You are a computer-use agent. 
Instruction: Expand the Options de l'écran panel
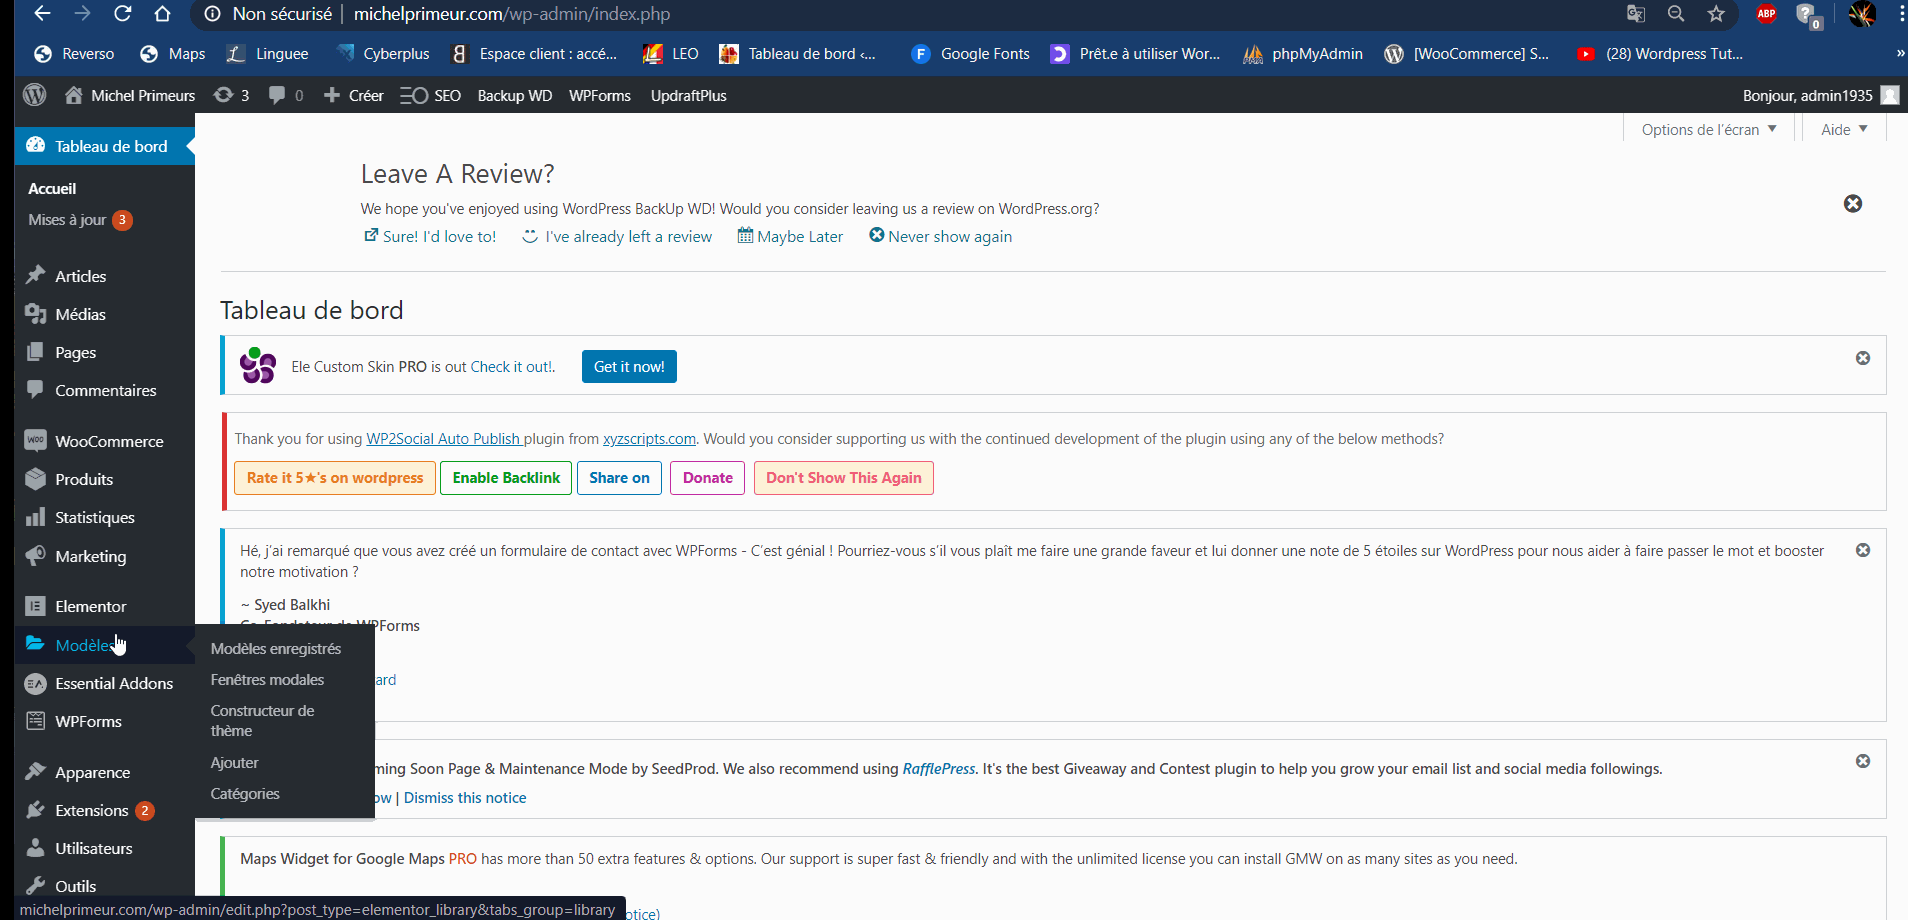coord(1709,129)
